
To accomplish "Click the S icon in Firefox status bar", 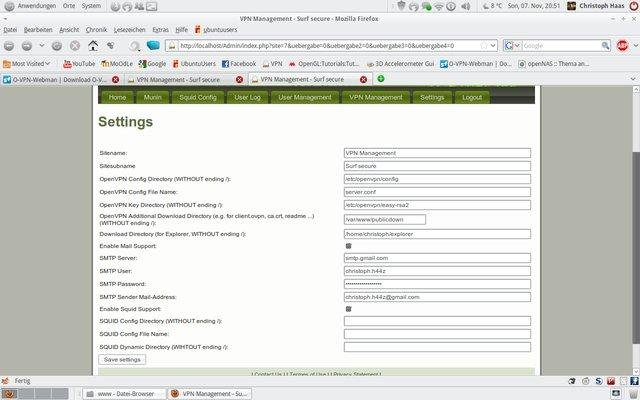I will coord(598,381).
